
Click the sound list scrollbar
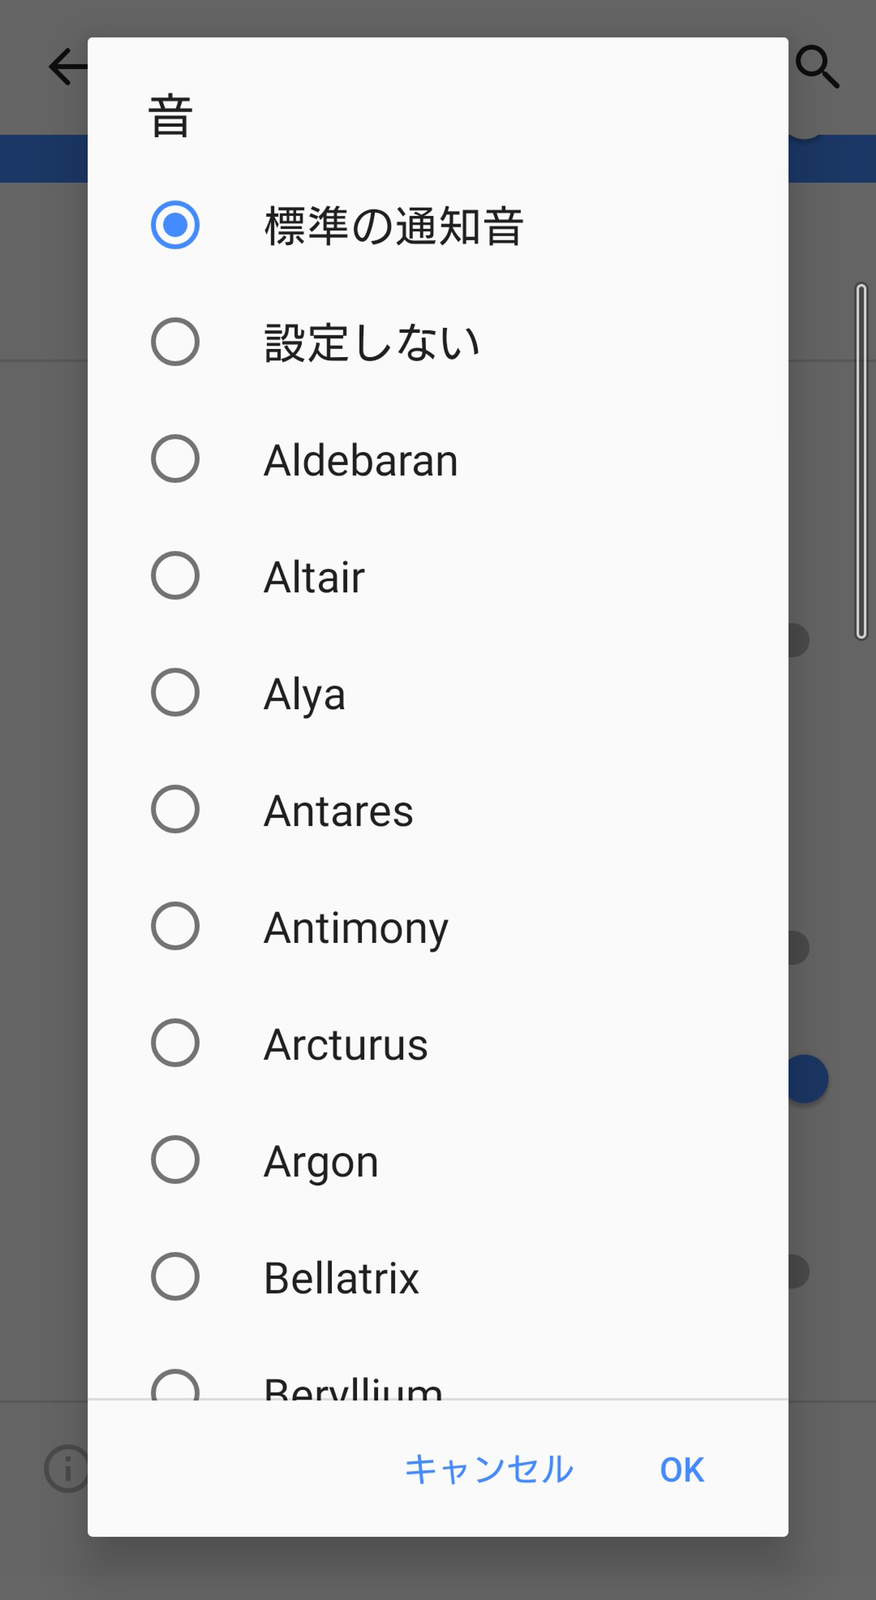861,461
